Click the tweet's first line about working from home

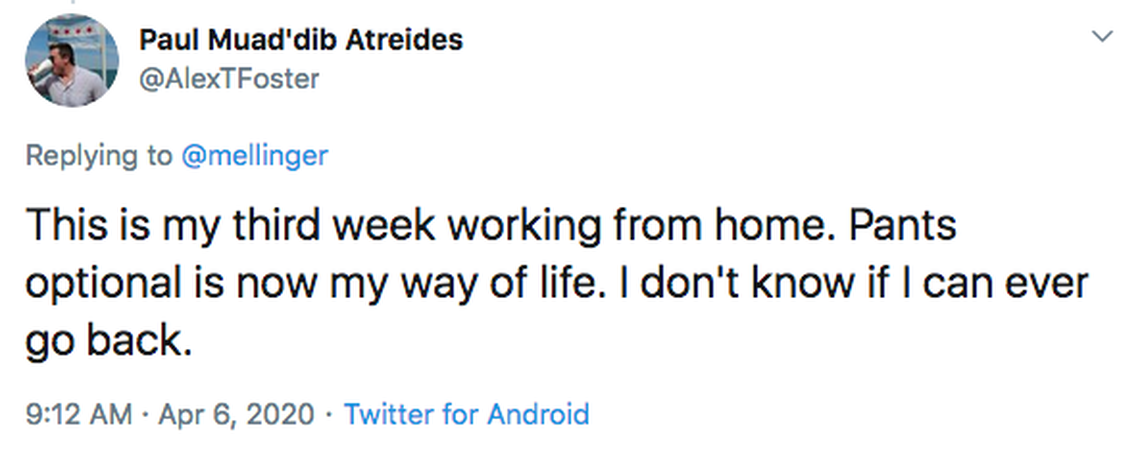click(490, 224)
